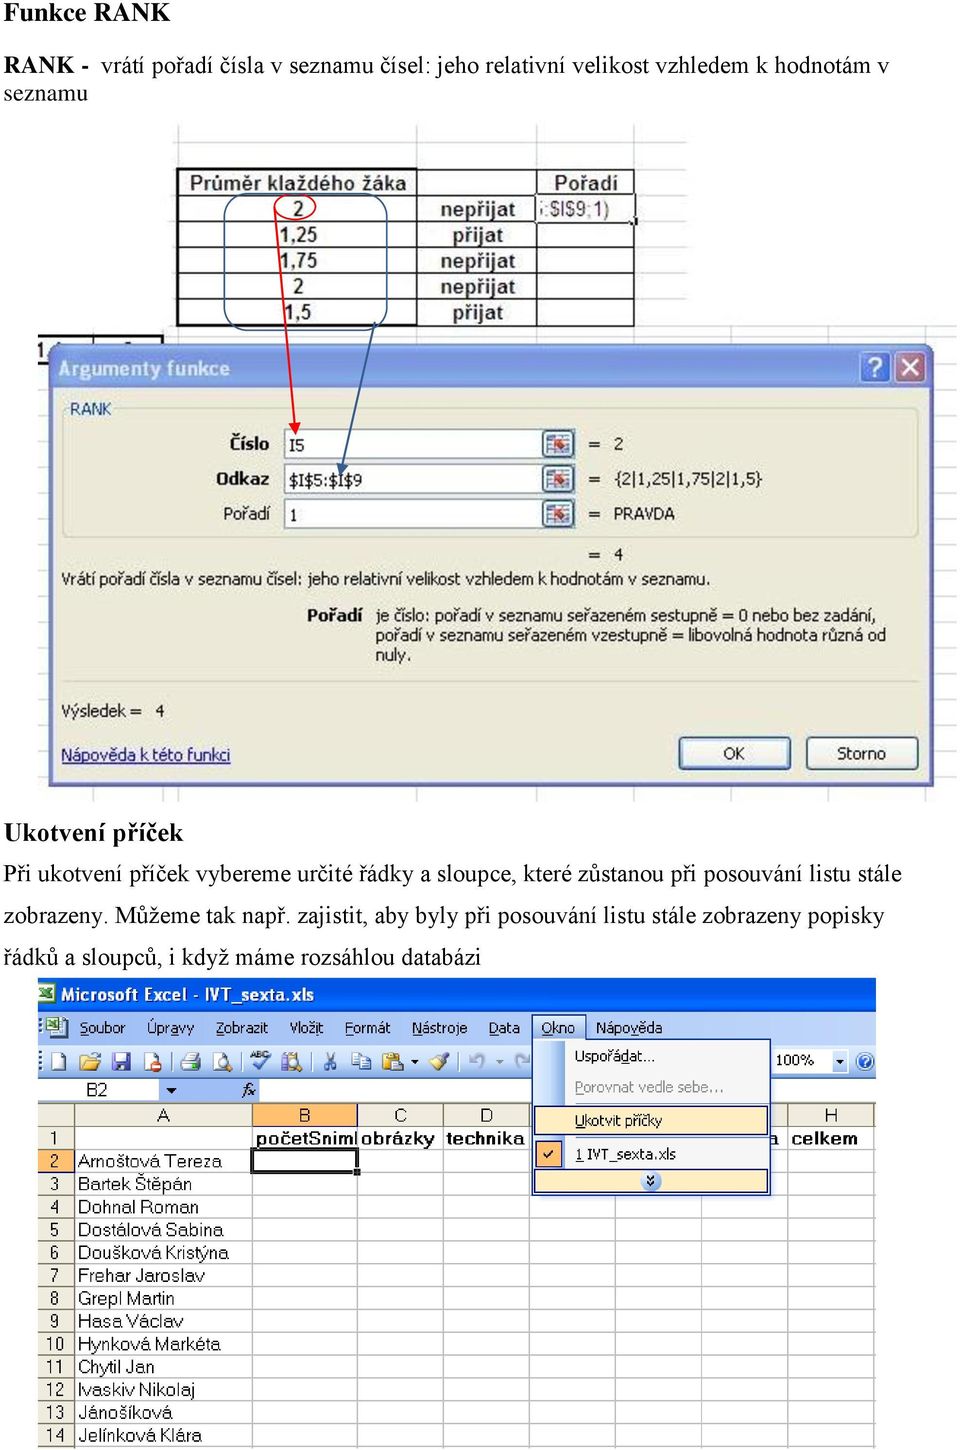Click the Storno button
Screen dimensions: 960x1450
861,753
